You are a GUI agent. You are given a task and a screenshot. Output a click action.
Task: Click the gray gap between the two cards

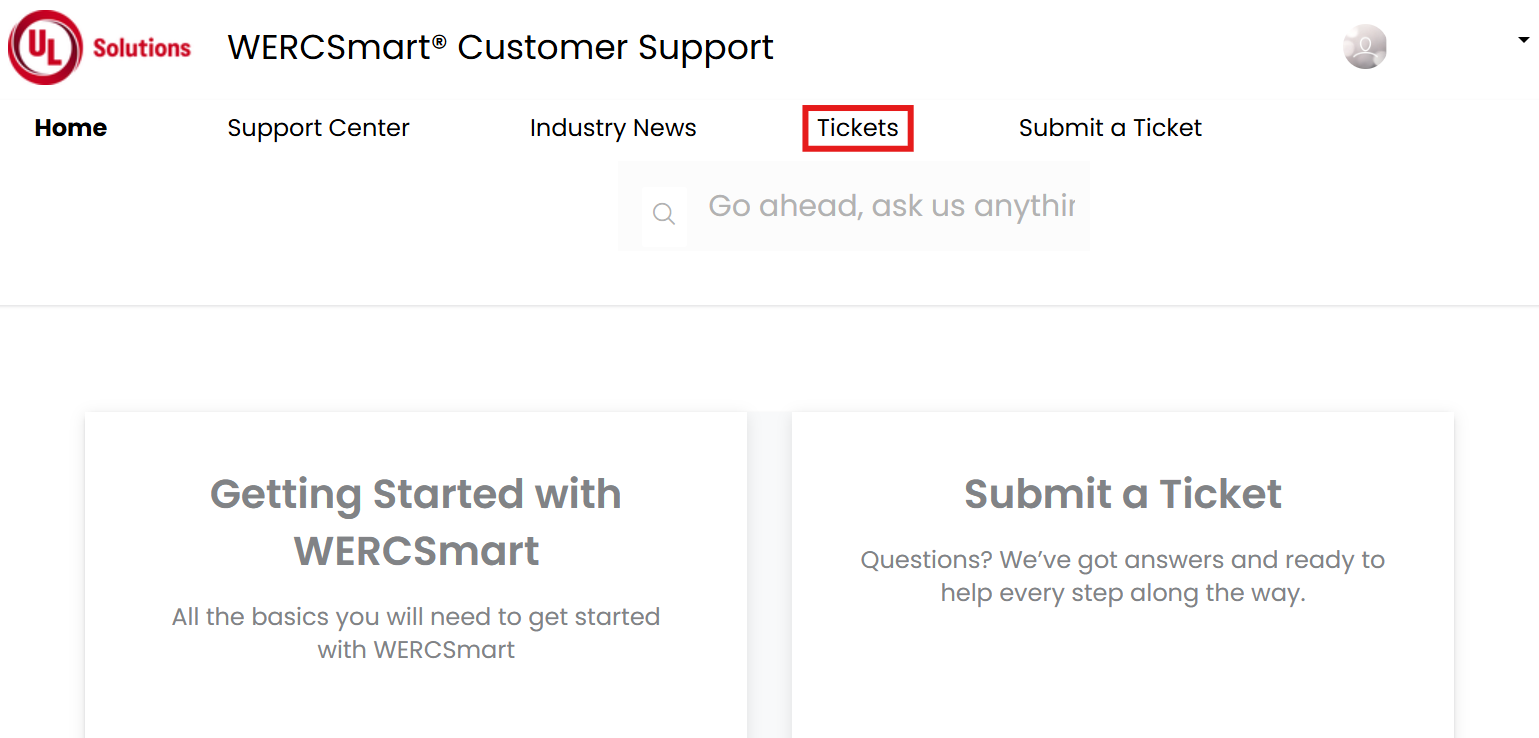(x=769, y=575)
